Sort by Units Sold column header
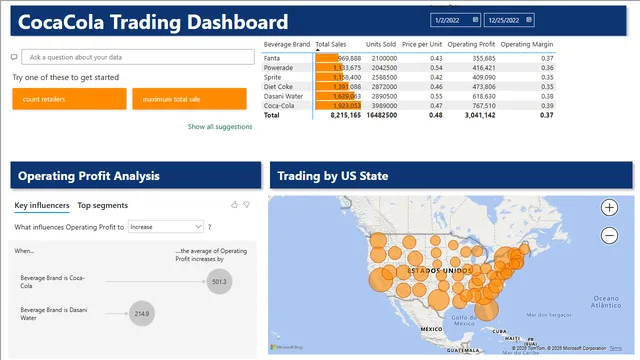This screenshot has width=640, height=360. click(380, 44)
